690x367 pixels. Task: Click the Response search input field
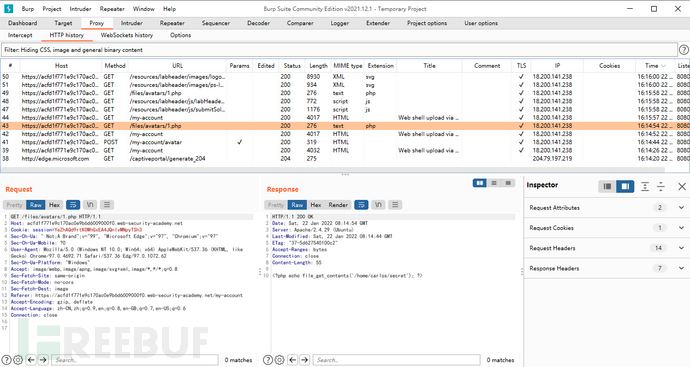396,360
